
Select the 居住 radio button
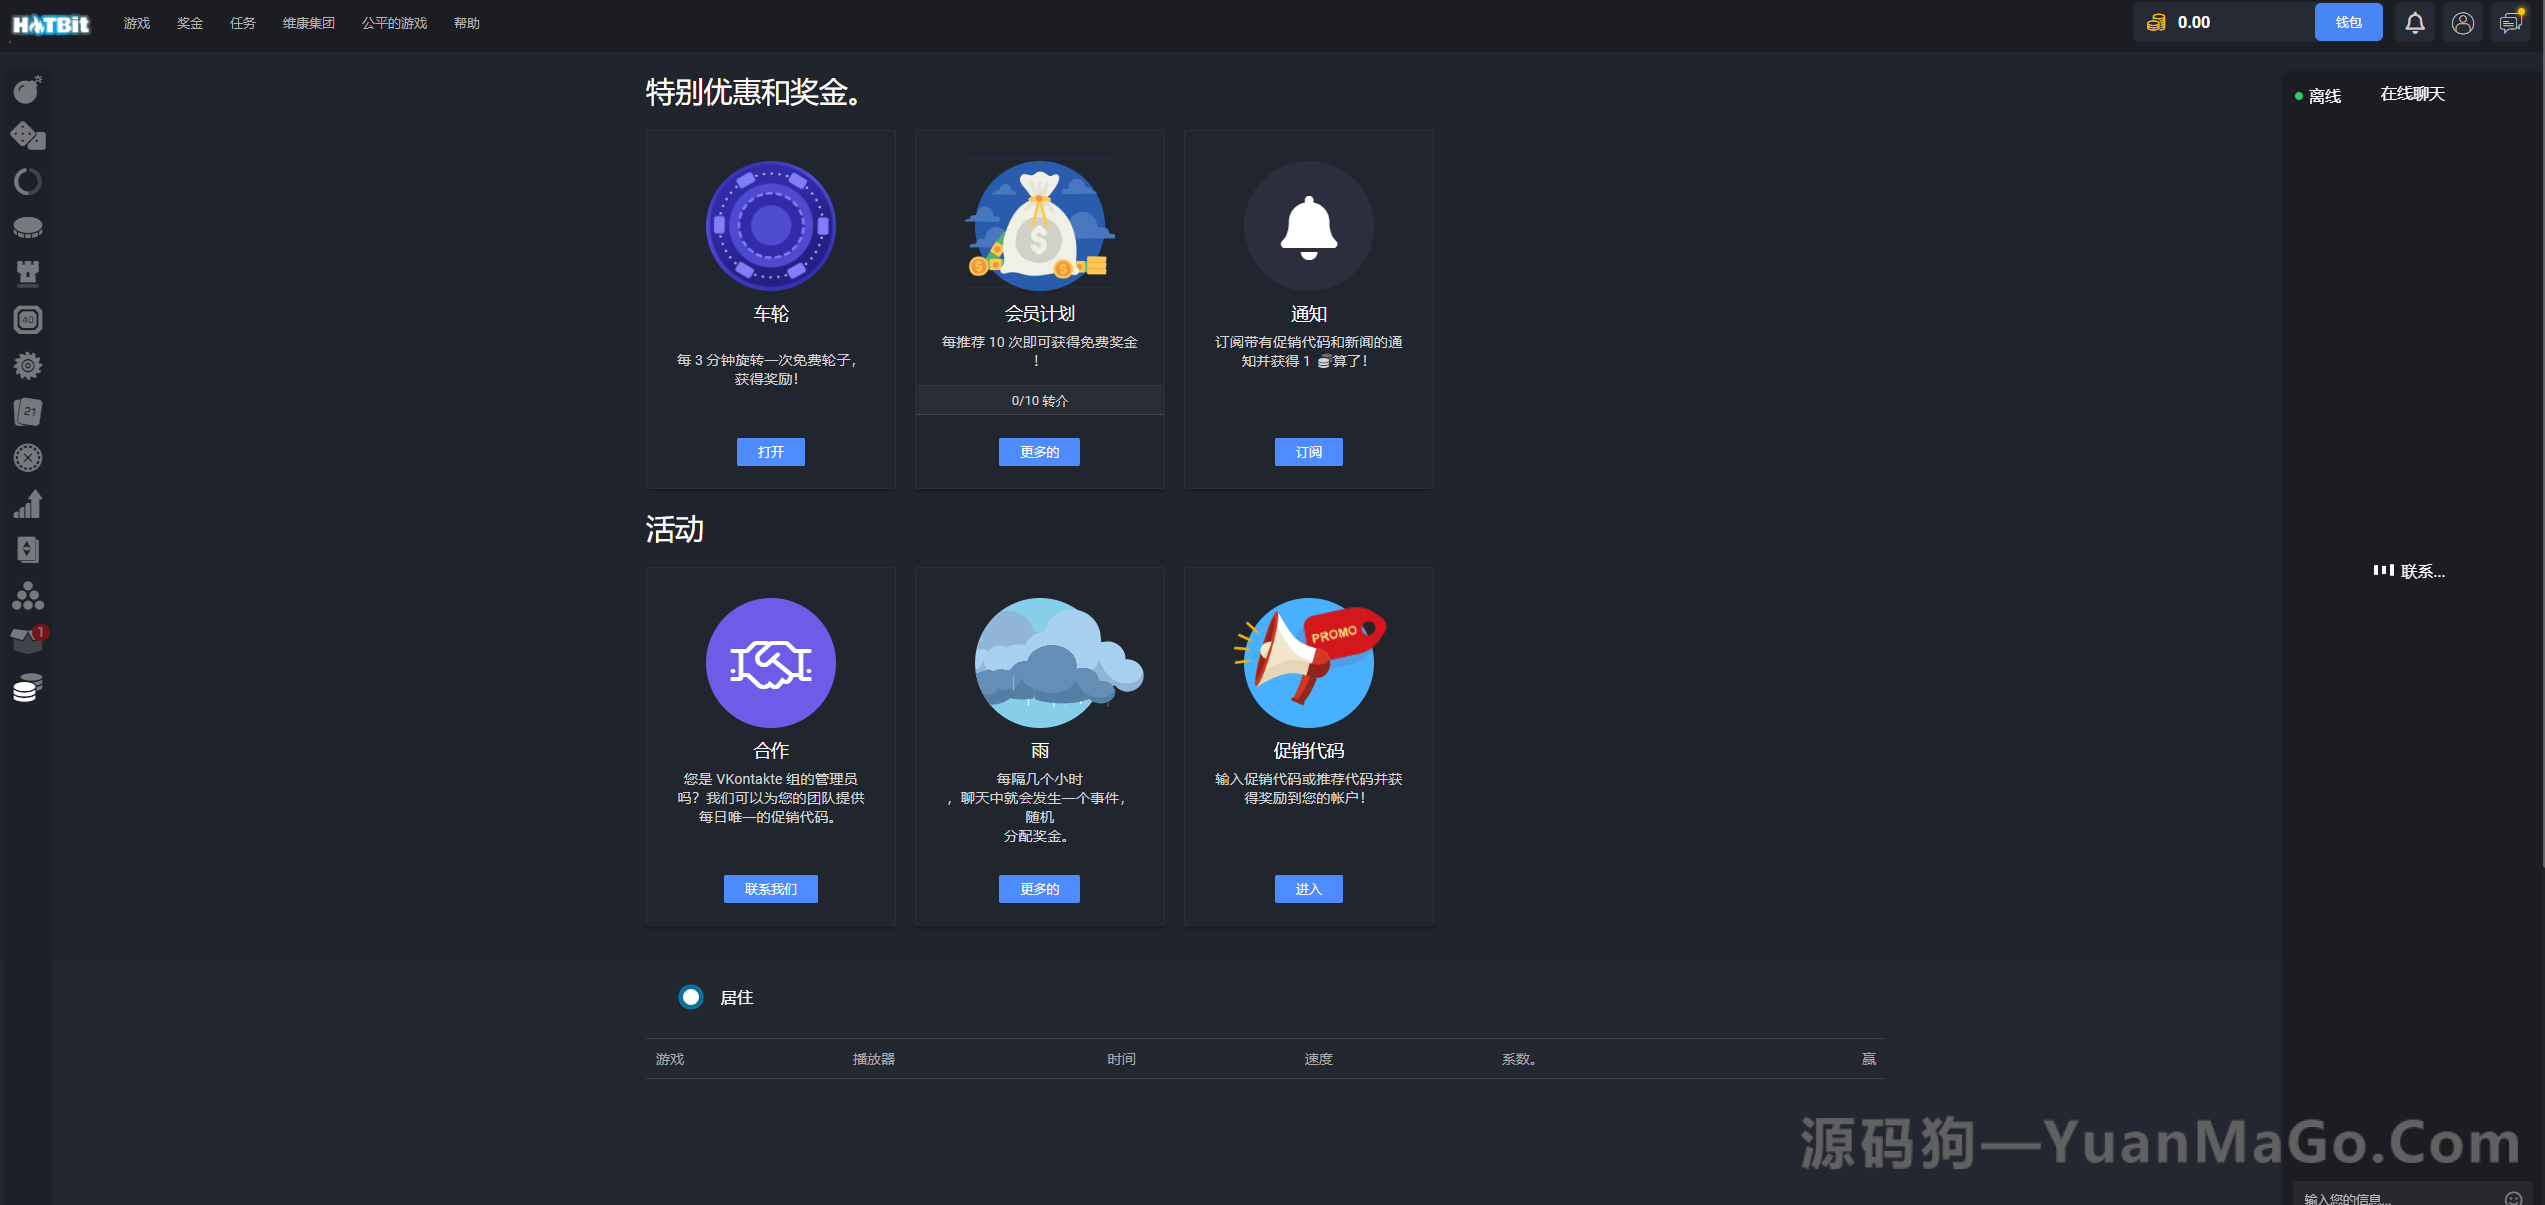(x=690, y=997)
